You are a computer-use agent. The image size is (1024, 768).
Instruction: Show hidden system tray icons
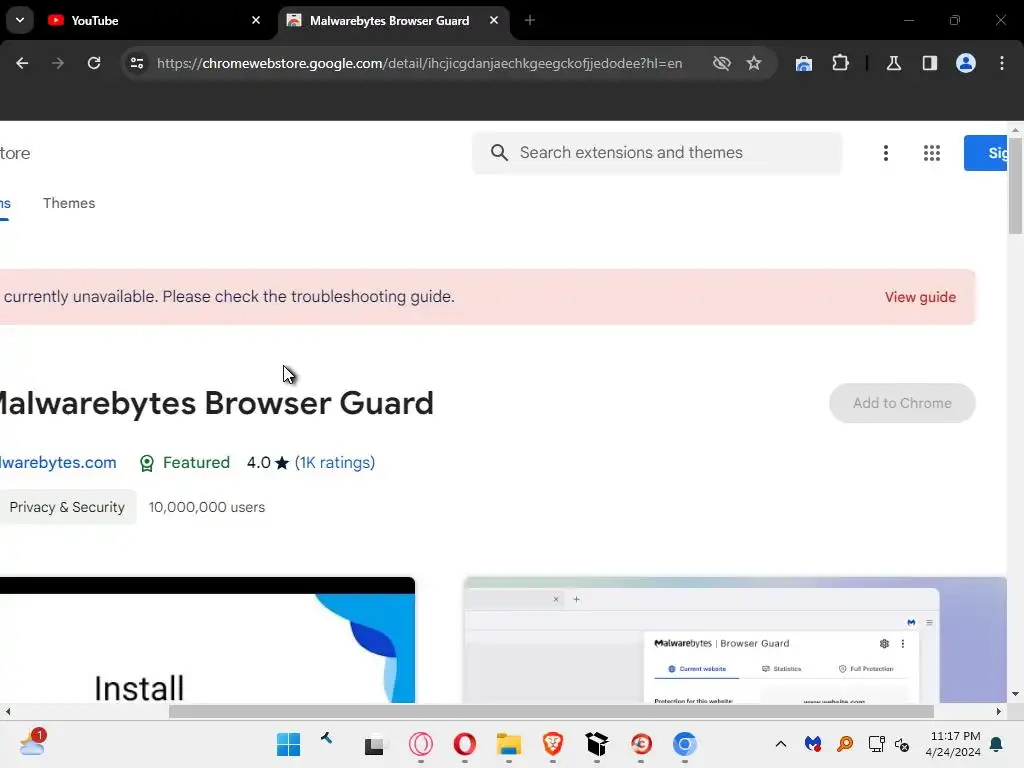point(780,744)
